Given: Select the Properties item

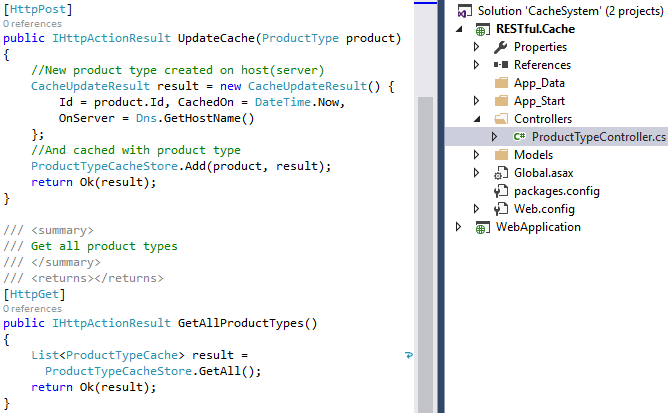Looking at the screenshot, I should tap(540, 47).
